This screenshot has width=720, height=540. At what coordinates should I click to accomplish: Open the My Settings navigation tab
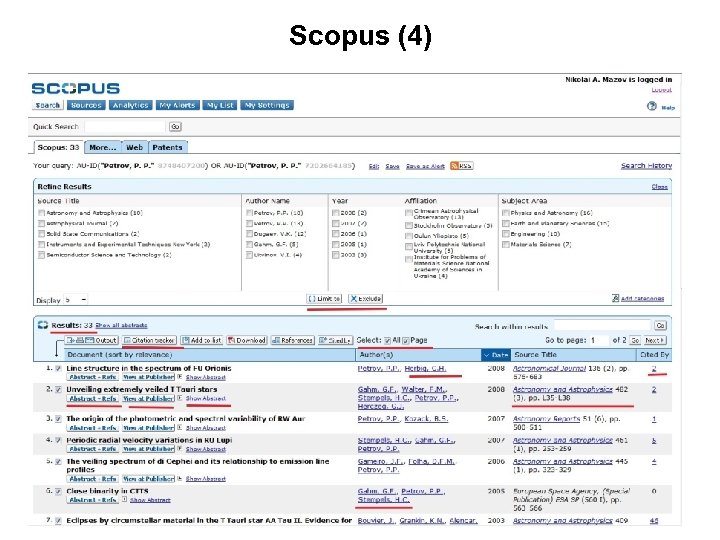pos(267,105)
